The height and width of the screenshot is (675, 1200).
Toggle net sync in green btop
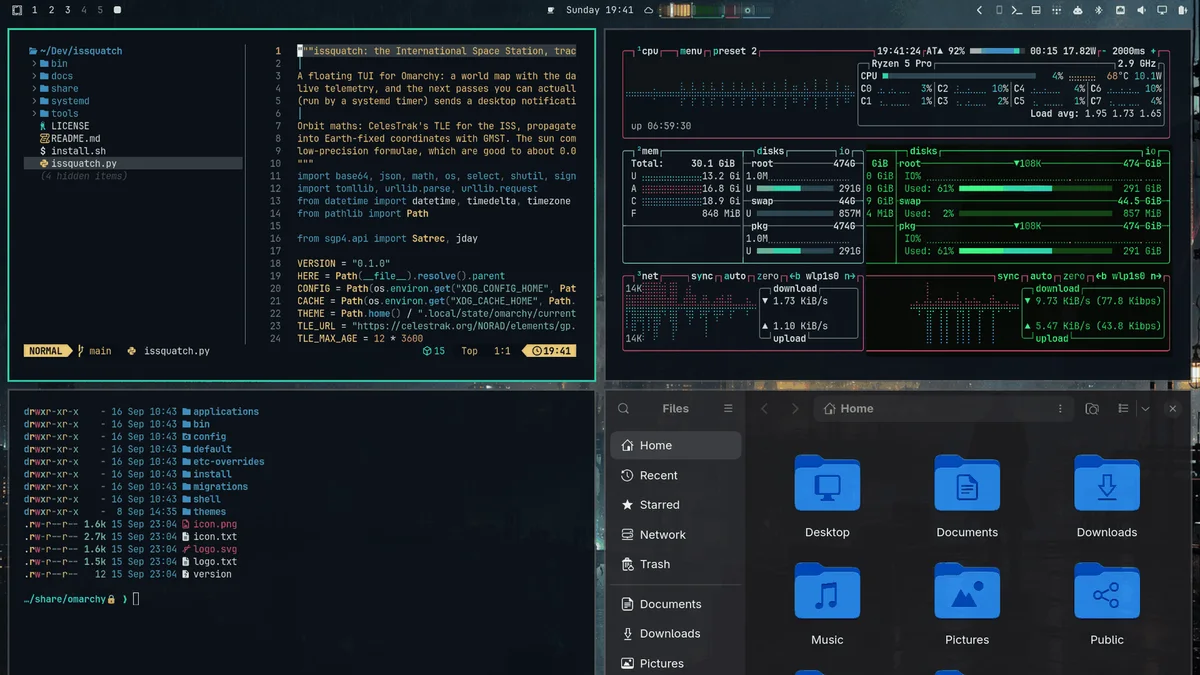point(1008,276)
